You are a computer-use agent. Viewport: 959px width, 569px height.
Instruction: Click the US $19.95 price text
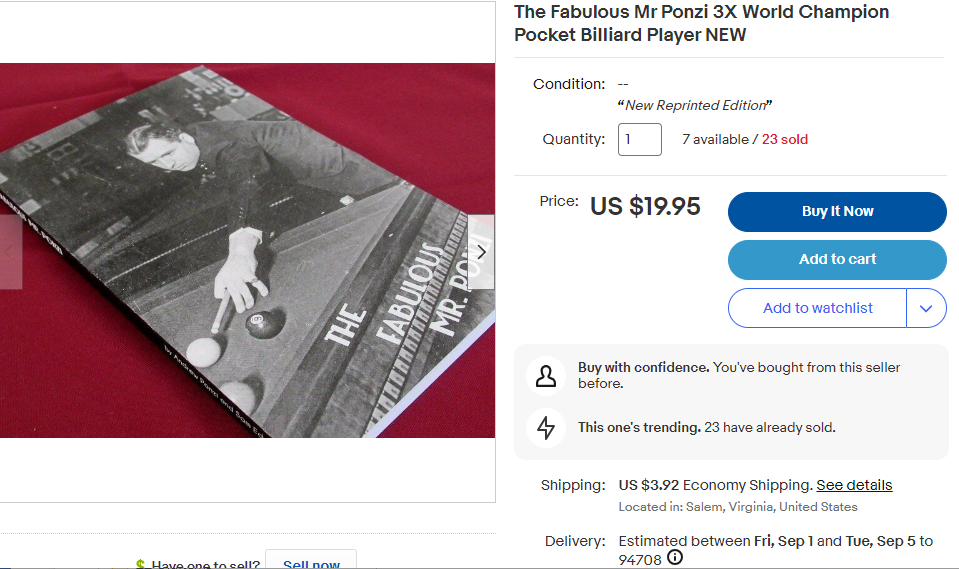[645, 206]
